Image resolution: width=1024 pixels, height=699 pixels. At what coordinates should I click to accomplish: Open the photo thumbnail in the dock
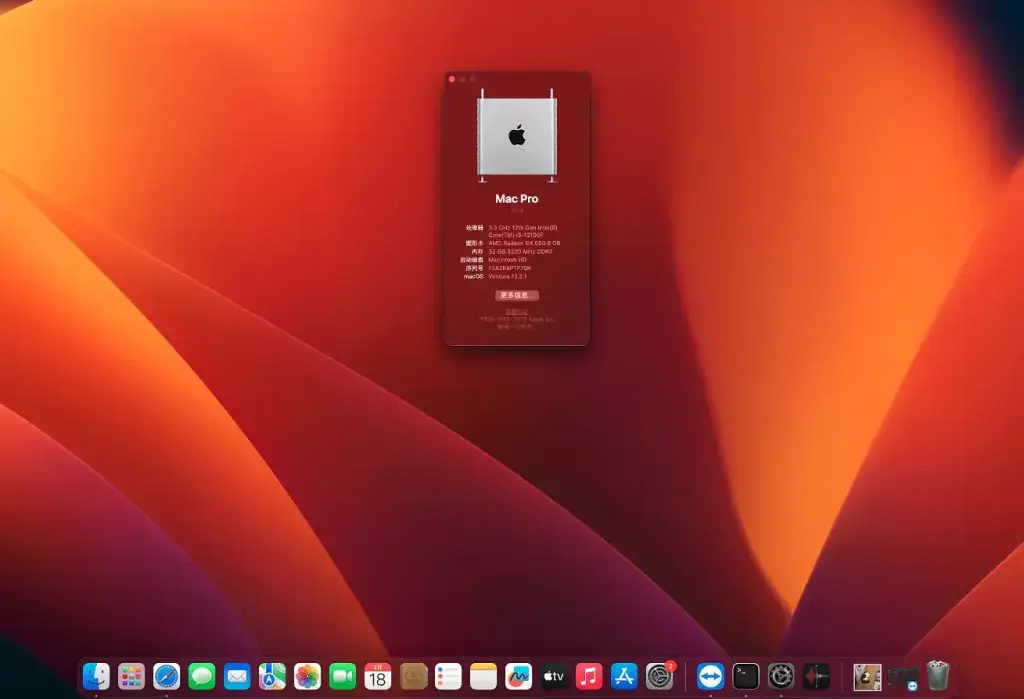[x=867, y=677]
